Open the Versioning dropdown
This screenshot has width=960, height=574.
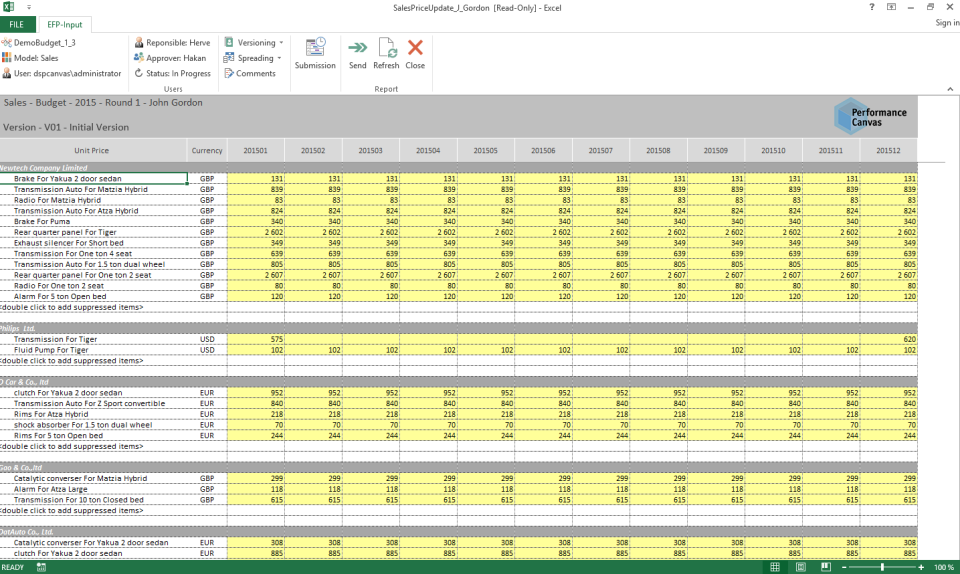[254, 42]
